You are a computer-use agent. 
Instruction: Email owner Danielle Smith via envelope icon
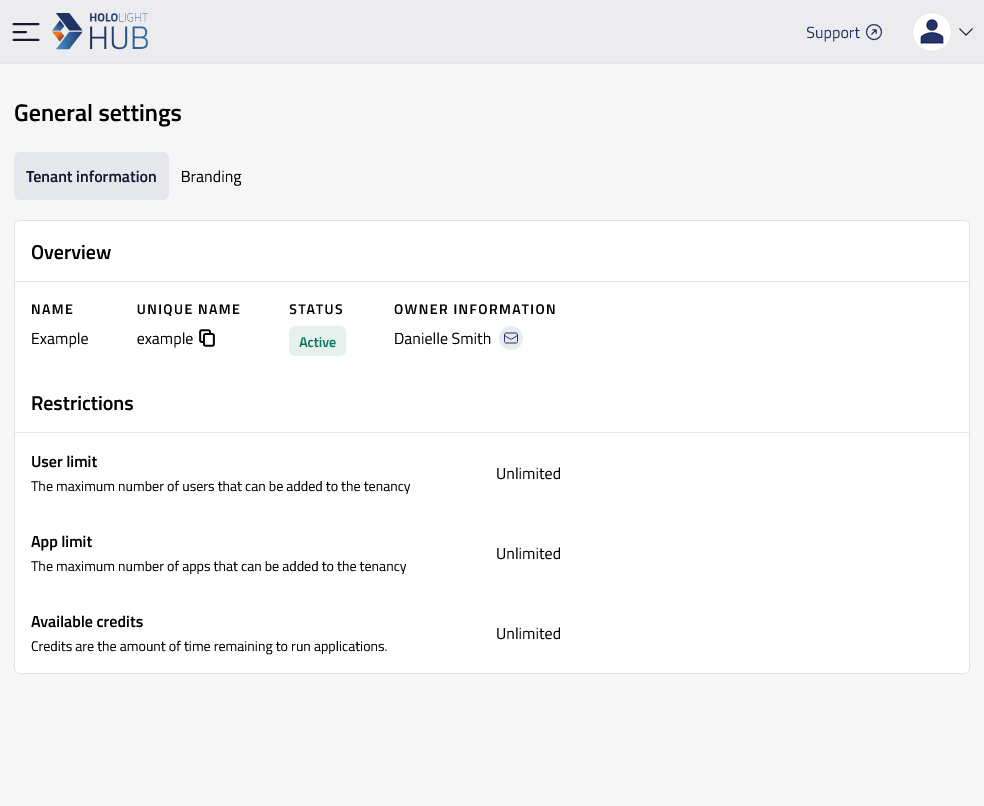[511, 338]
